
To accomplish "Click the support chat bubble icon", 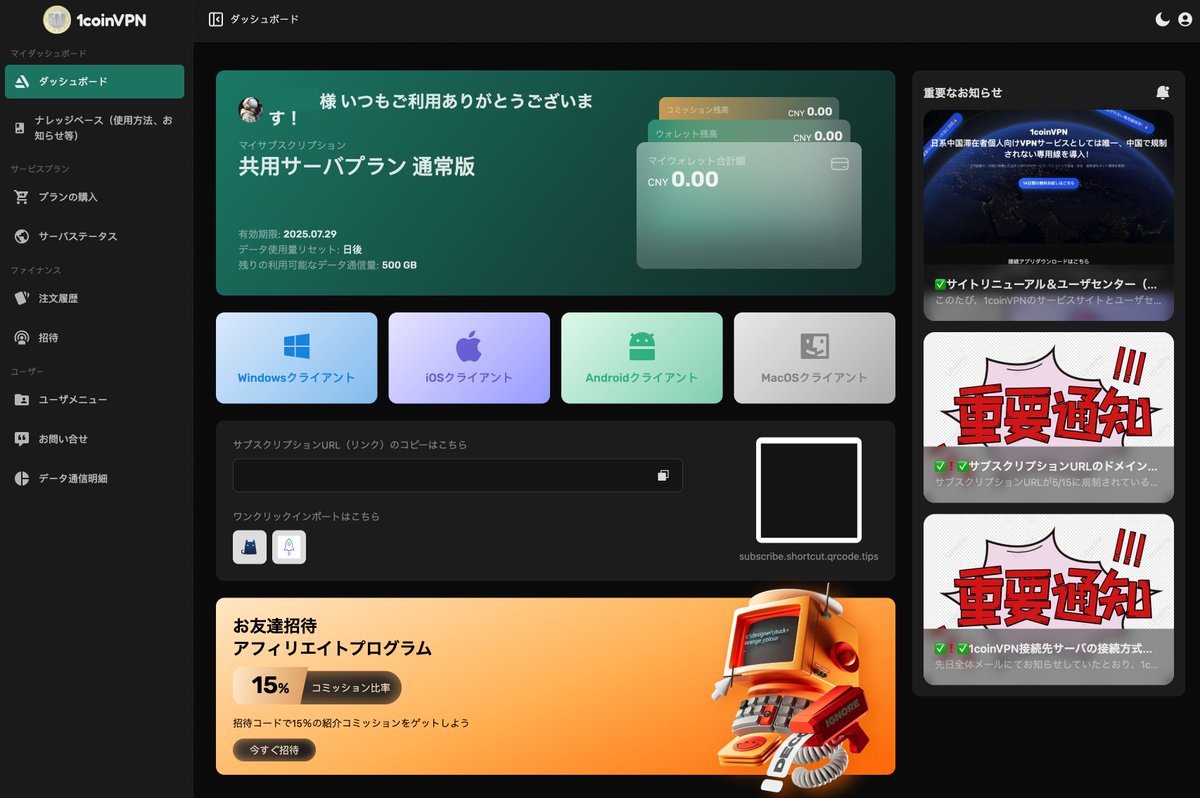I will (21, 439).
